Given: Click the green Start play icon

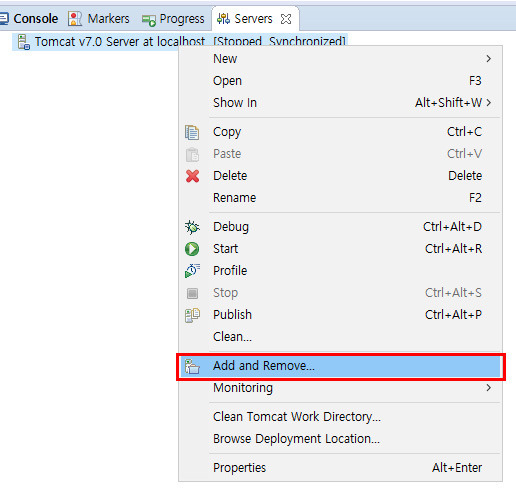Looking at the screenshot, I should [192, 249].
